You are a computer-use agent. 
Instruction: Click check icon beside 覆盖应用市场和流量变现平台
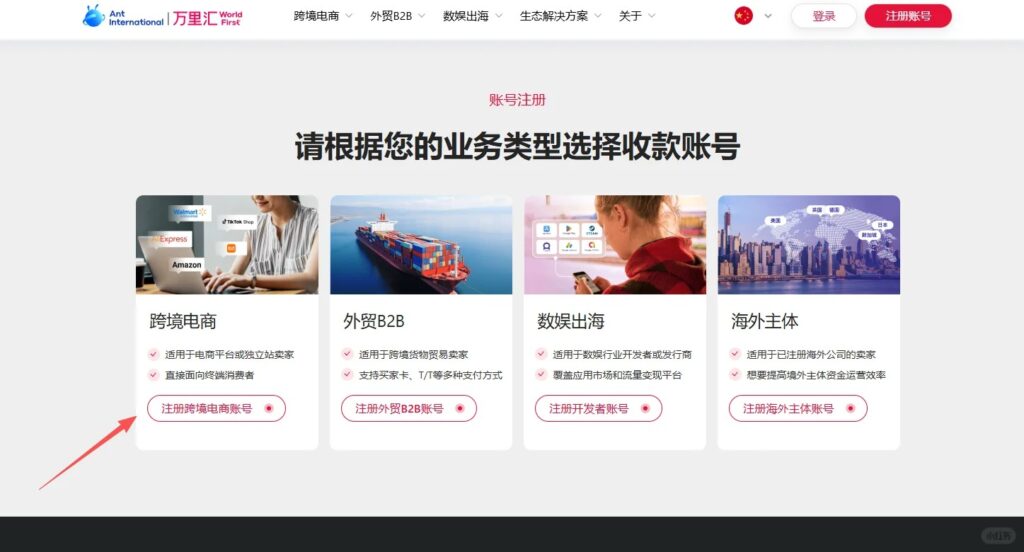[x=541, y=374]
